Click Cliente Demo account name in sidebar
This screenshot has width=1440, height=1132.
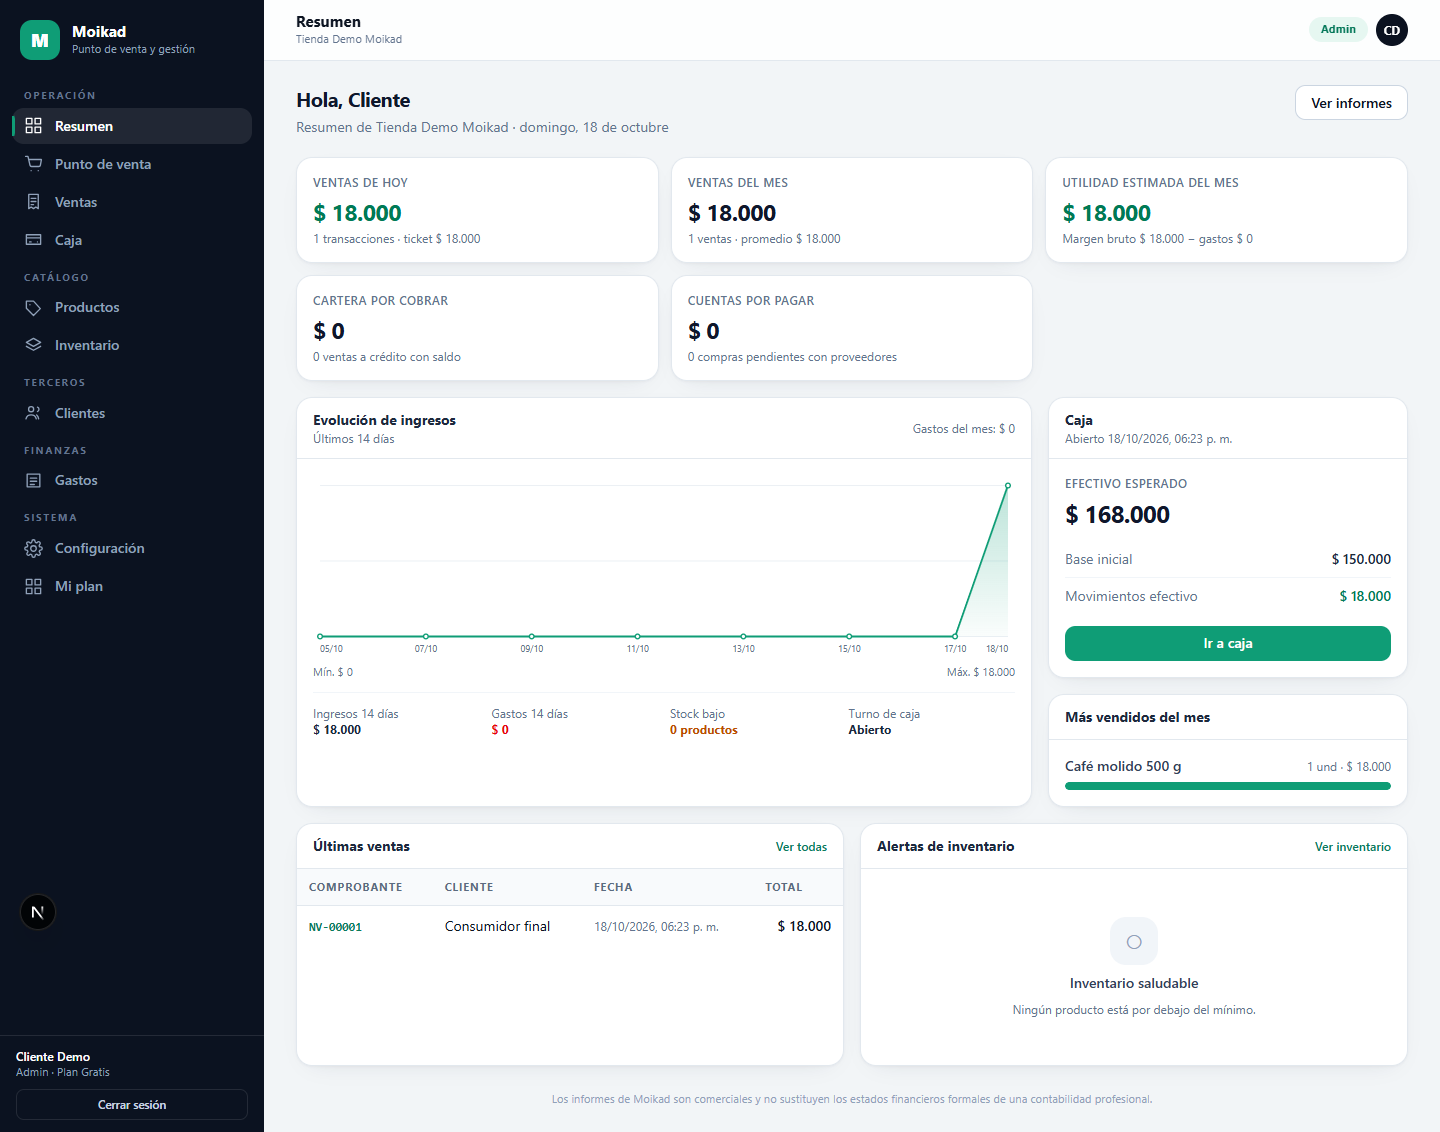(x=53, y=1057)
